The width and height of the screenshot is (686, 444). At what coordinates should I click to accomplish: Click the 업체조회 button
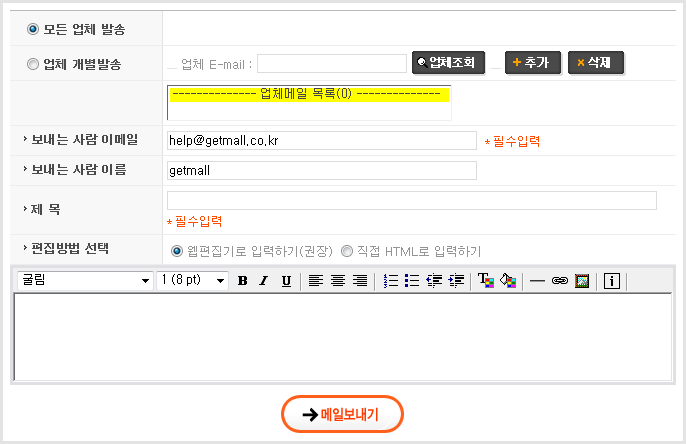449,63
